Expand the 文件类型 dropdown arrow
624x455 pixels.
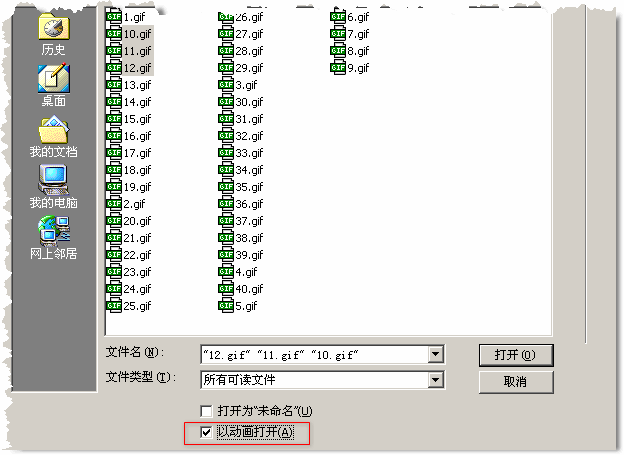tap(436, 380)
